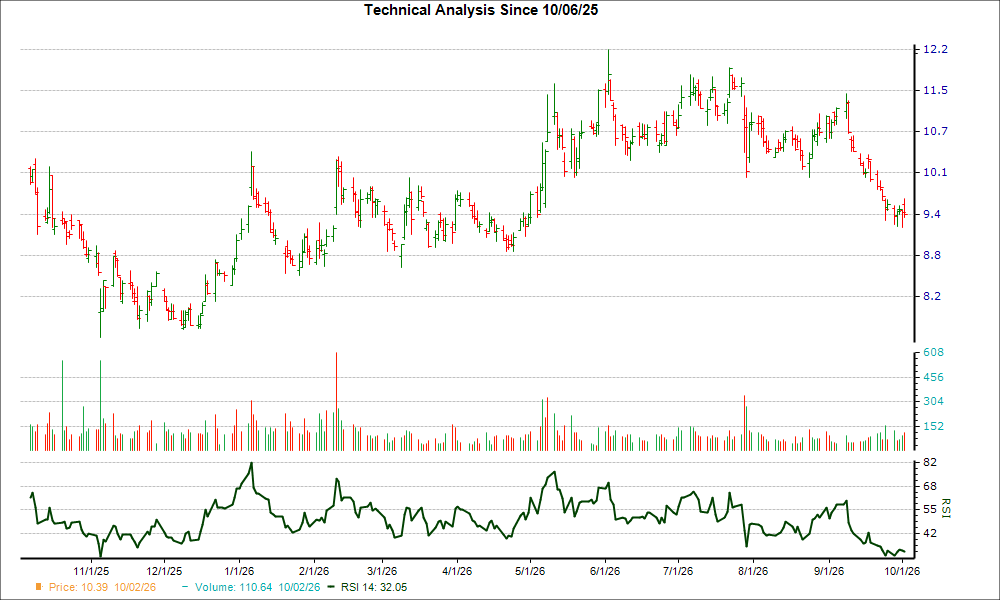The width and height of the screenshot is (1000, 600).
Task: Click the 7/1/26 date label
Action: [x=677, y=571]
